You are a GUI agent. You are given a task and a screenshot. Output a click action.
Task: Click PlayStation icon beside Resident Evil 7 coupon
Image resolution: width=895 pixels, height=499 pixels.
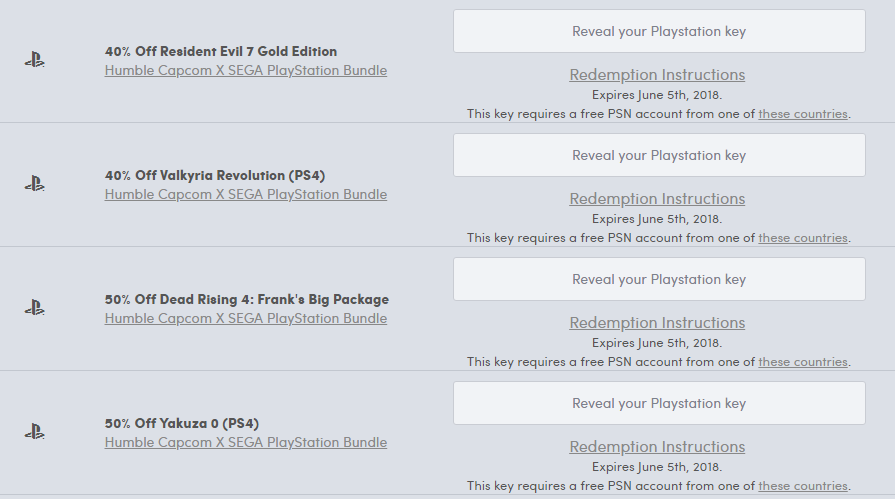click(34, 60)
